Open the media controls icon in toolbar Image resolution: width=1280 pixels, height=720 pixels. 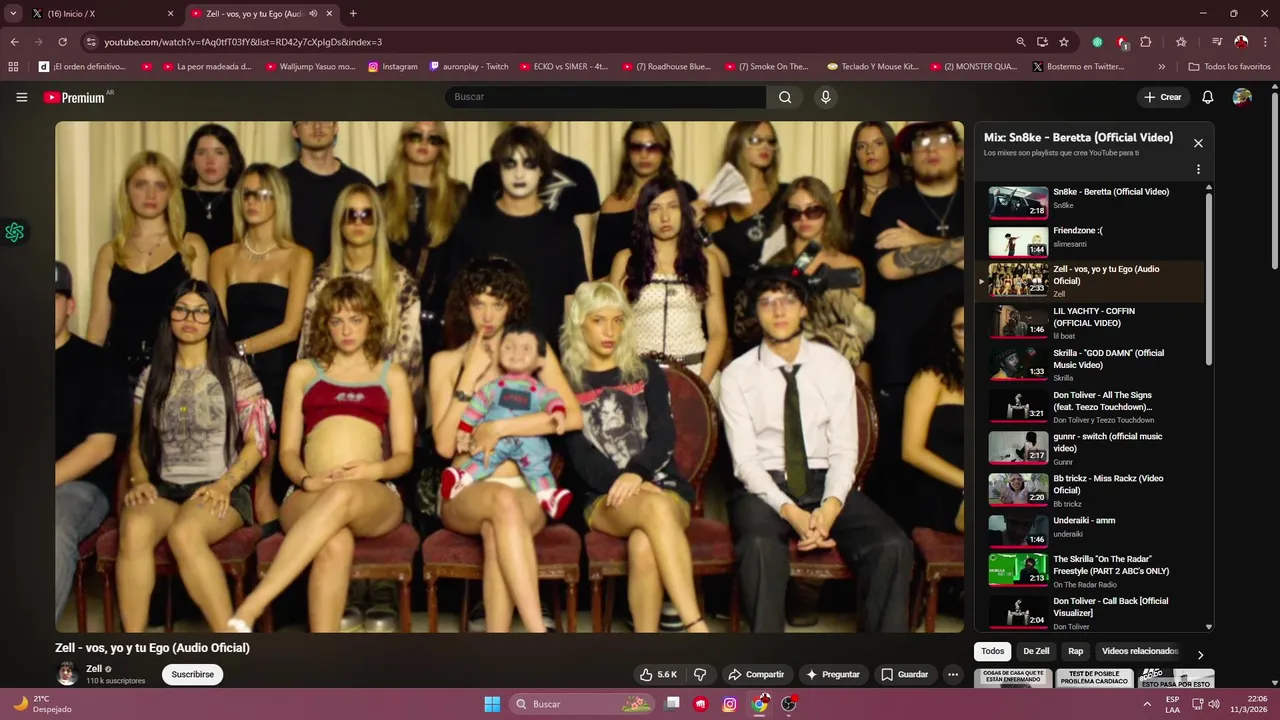[x=1216, y=42]
